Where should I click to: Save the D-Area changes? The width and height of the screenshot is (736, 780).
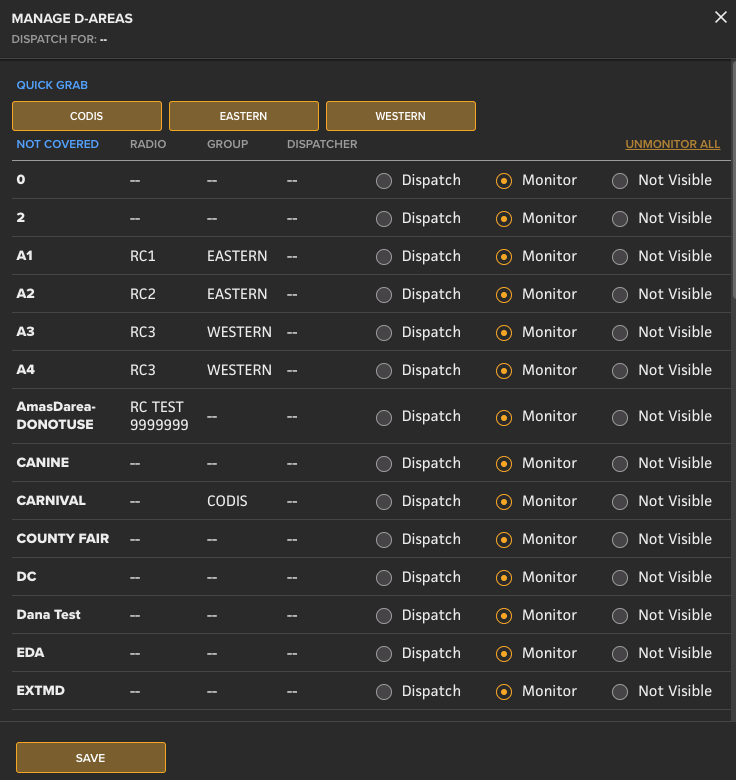91,758
